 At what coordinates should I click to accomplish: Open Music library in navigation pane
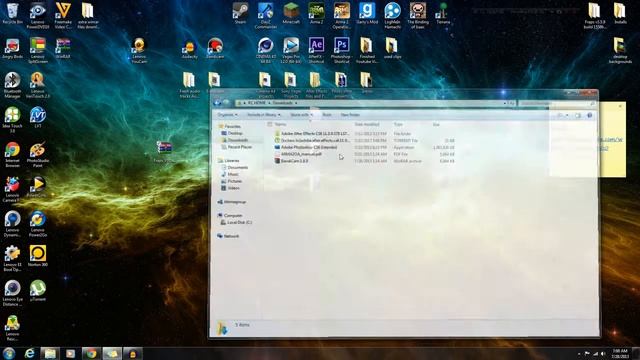click(x=233, y=175)
